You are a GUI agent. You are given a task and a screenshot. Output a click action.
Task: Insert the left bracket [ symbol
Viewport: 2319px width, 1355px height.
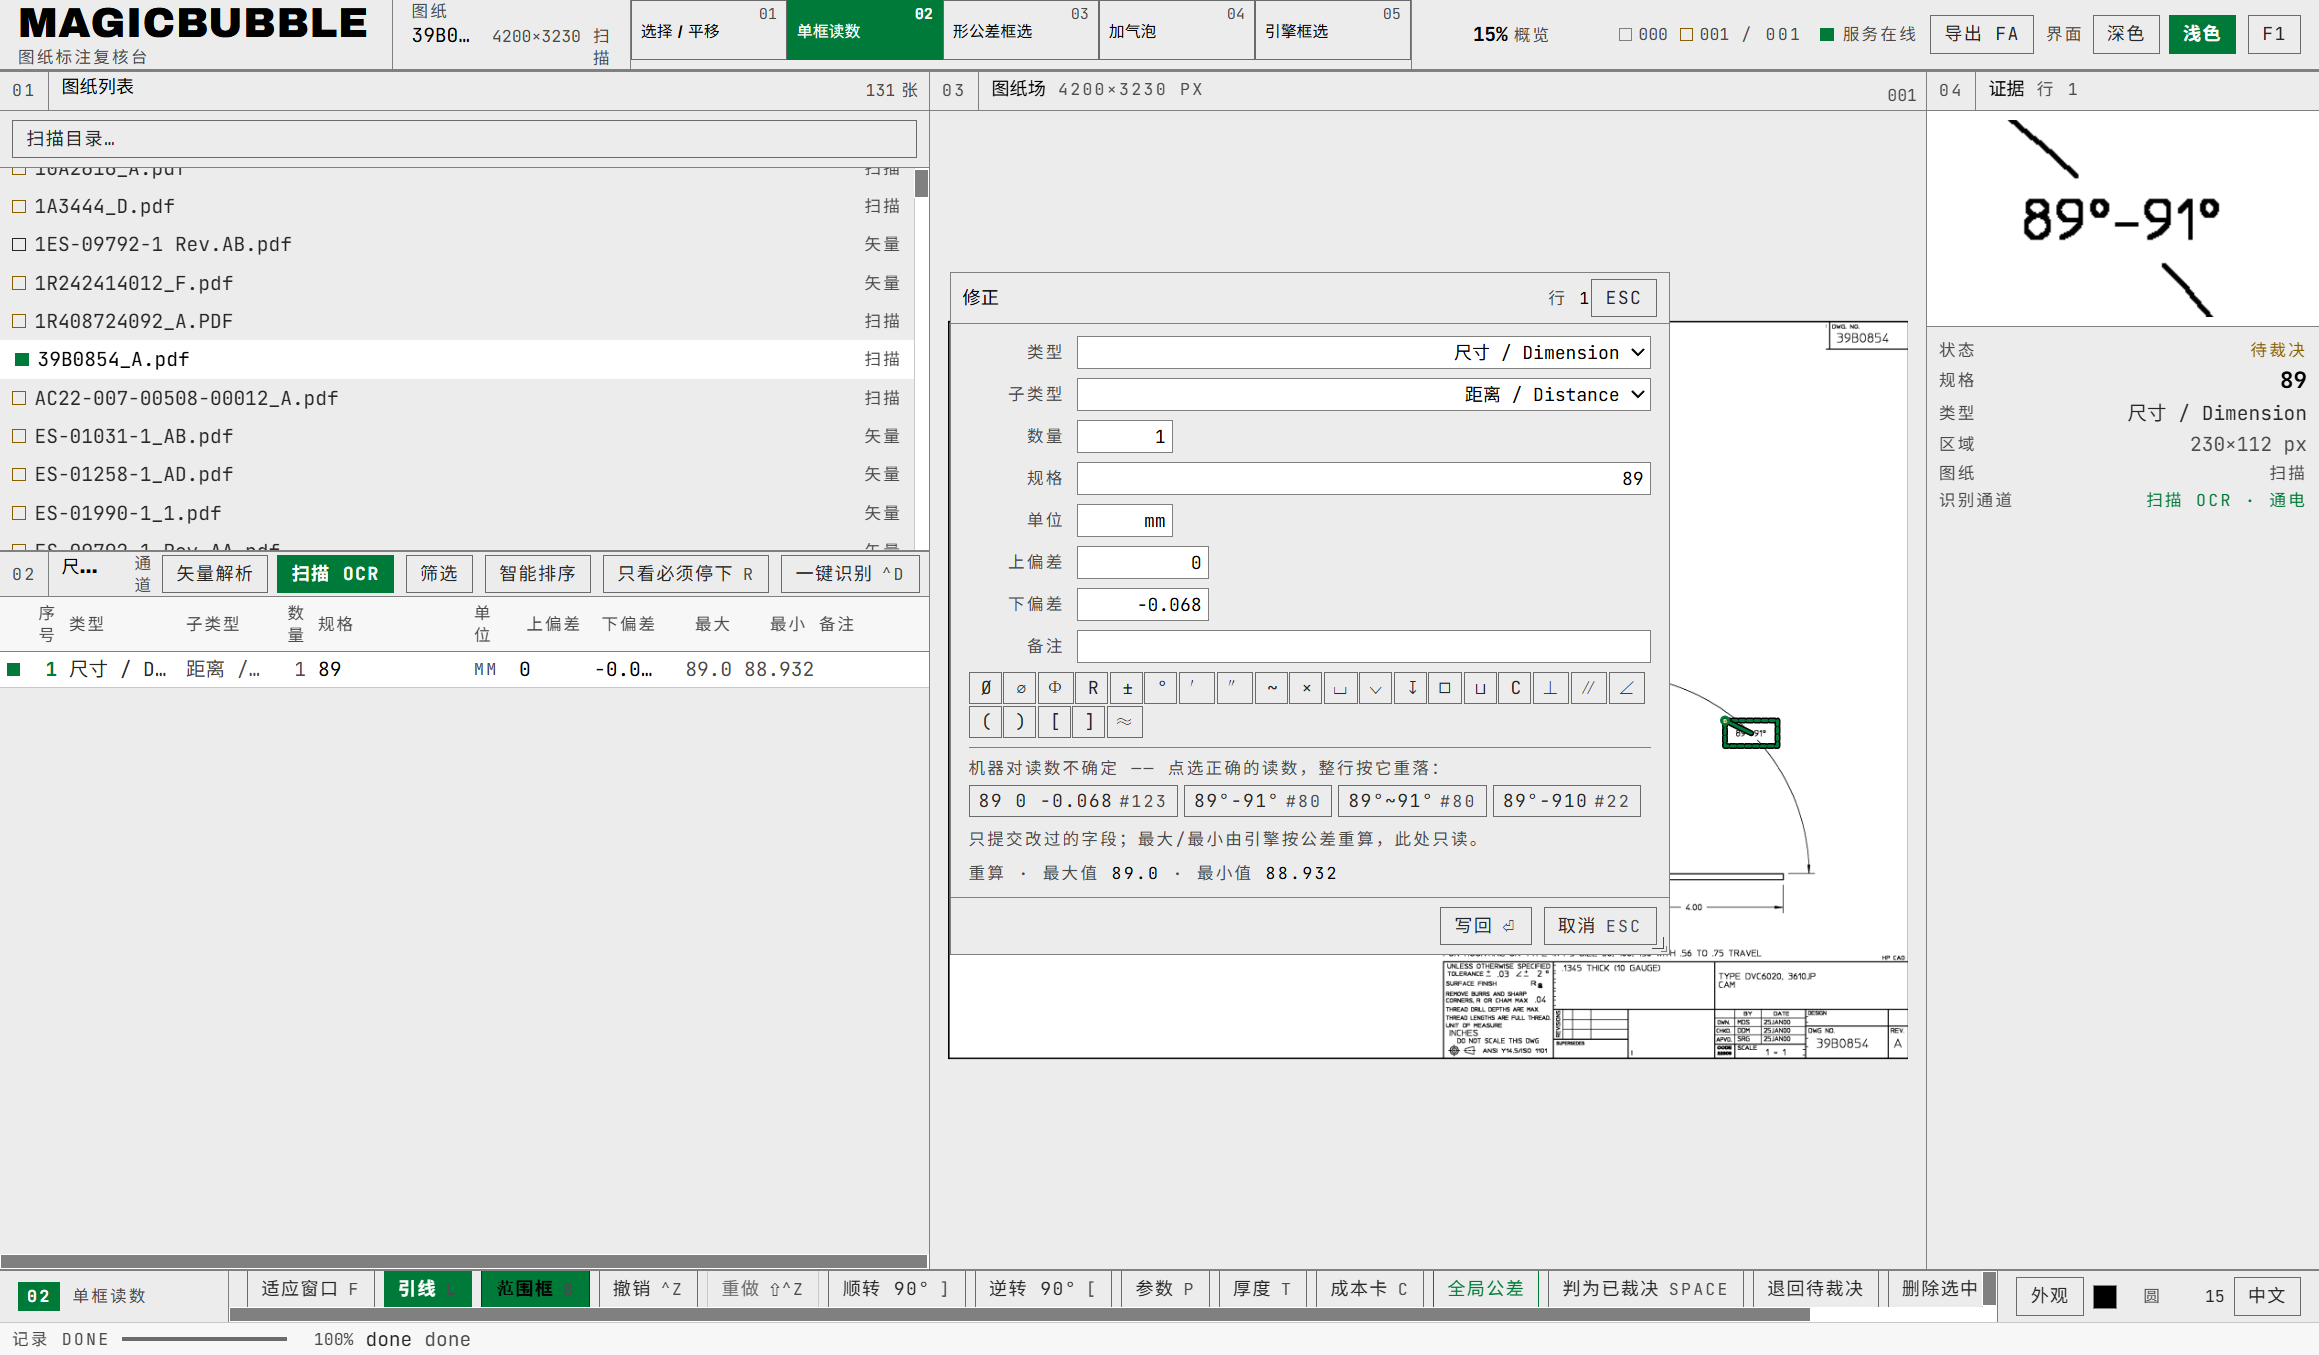pyautogui.click(x=1055, y=722)
